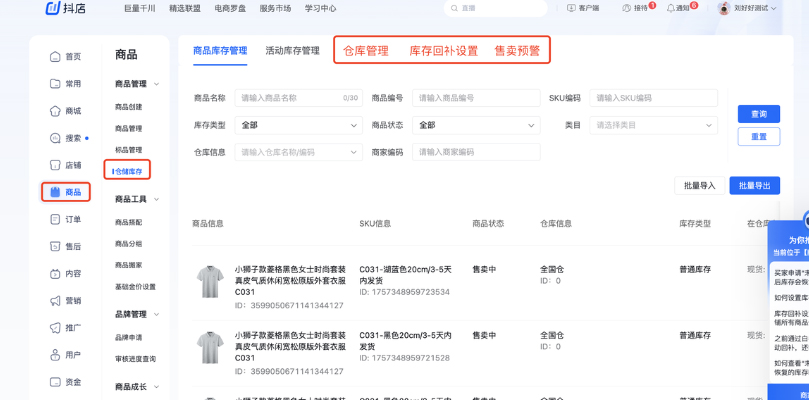Collapse the 商品成长 section
The image size is (809, 400).
[x=156, y=387]
